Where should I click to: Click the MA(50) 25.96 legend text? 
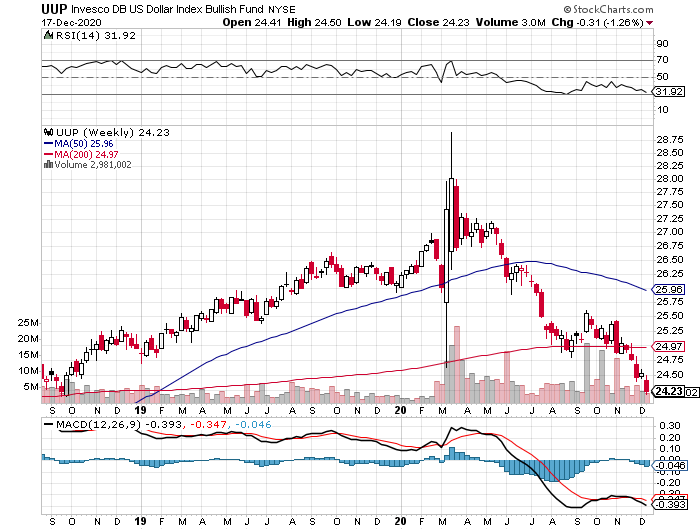[x=84, y=144]
